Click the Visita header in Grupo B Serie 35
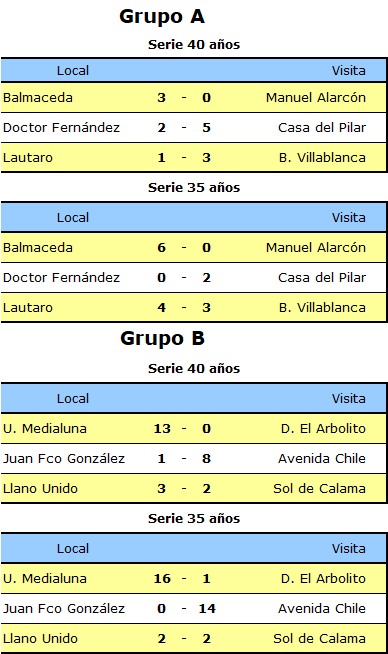 click(x=349, y=549)
